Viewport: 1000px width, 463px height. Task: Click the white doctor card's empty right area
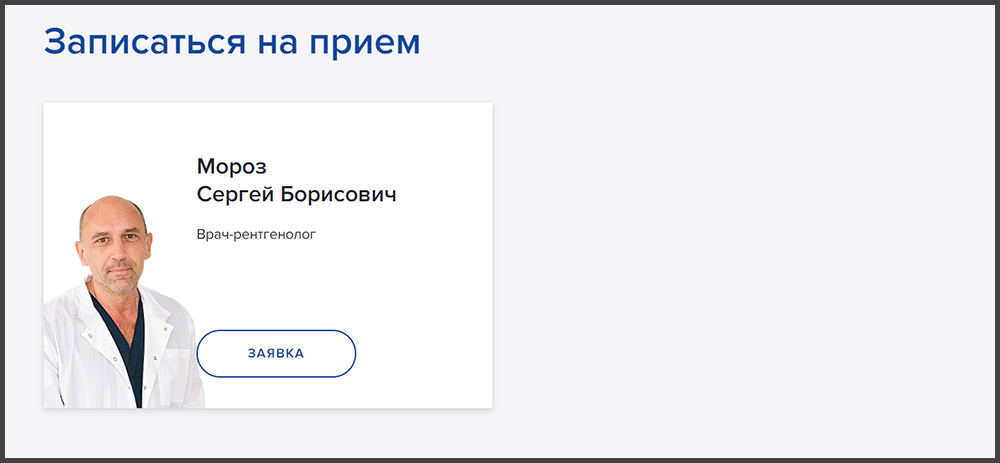point(440,287)
